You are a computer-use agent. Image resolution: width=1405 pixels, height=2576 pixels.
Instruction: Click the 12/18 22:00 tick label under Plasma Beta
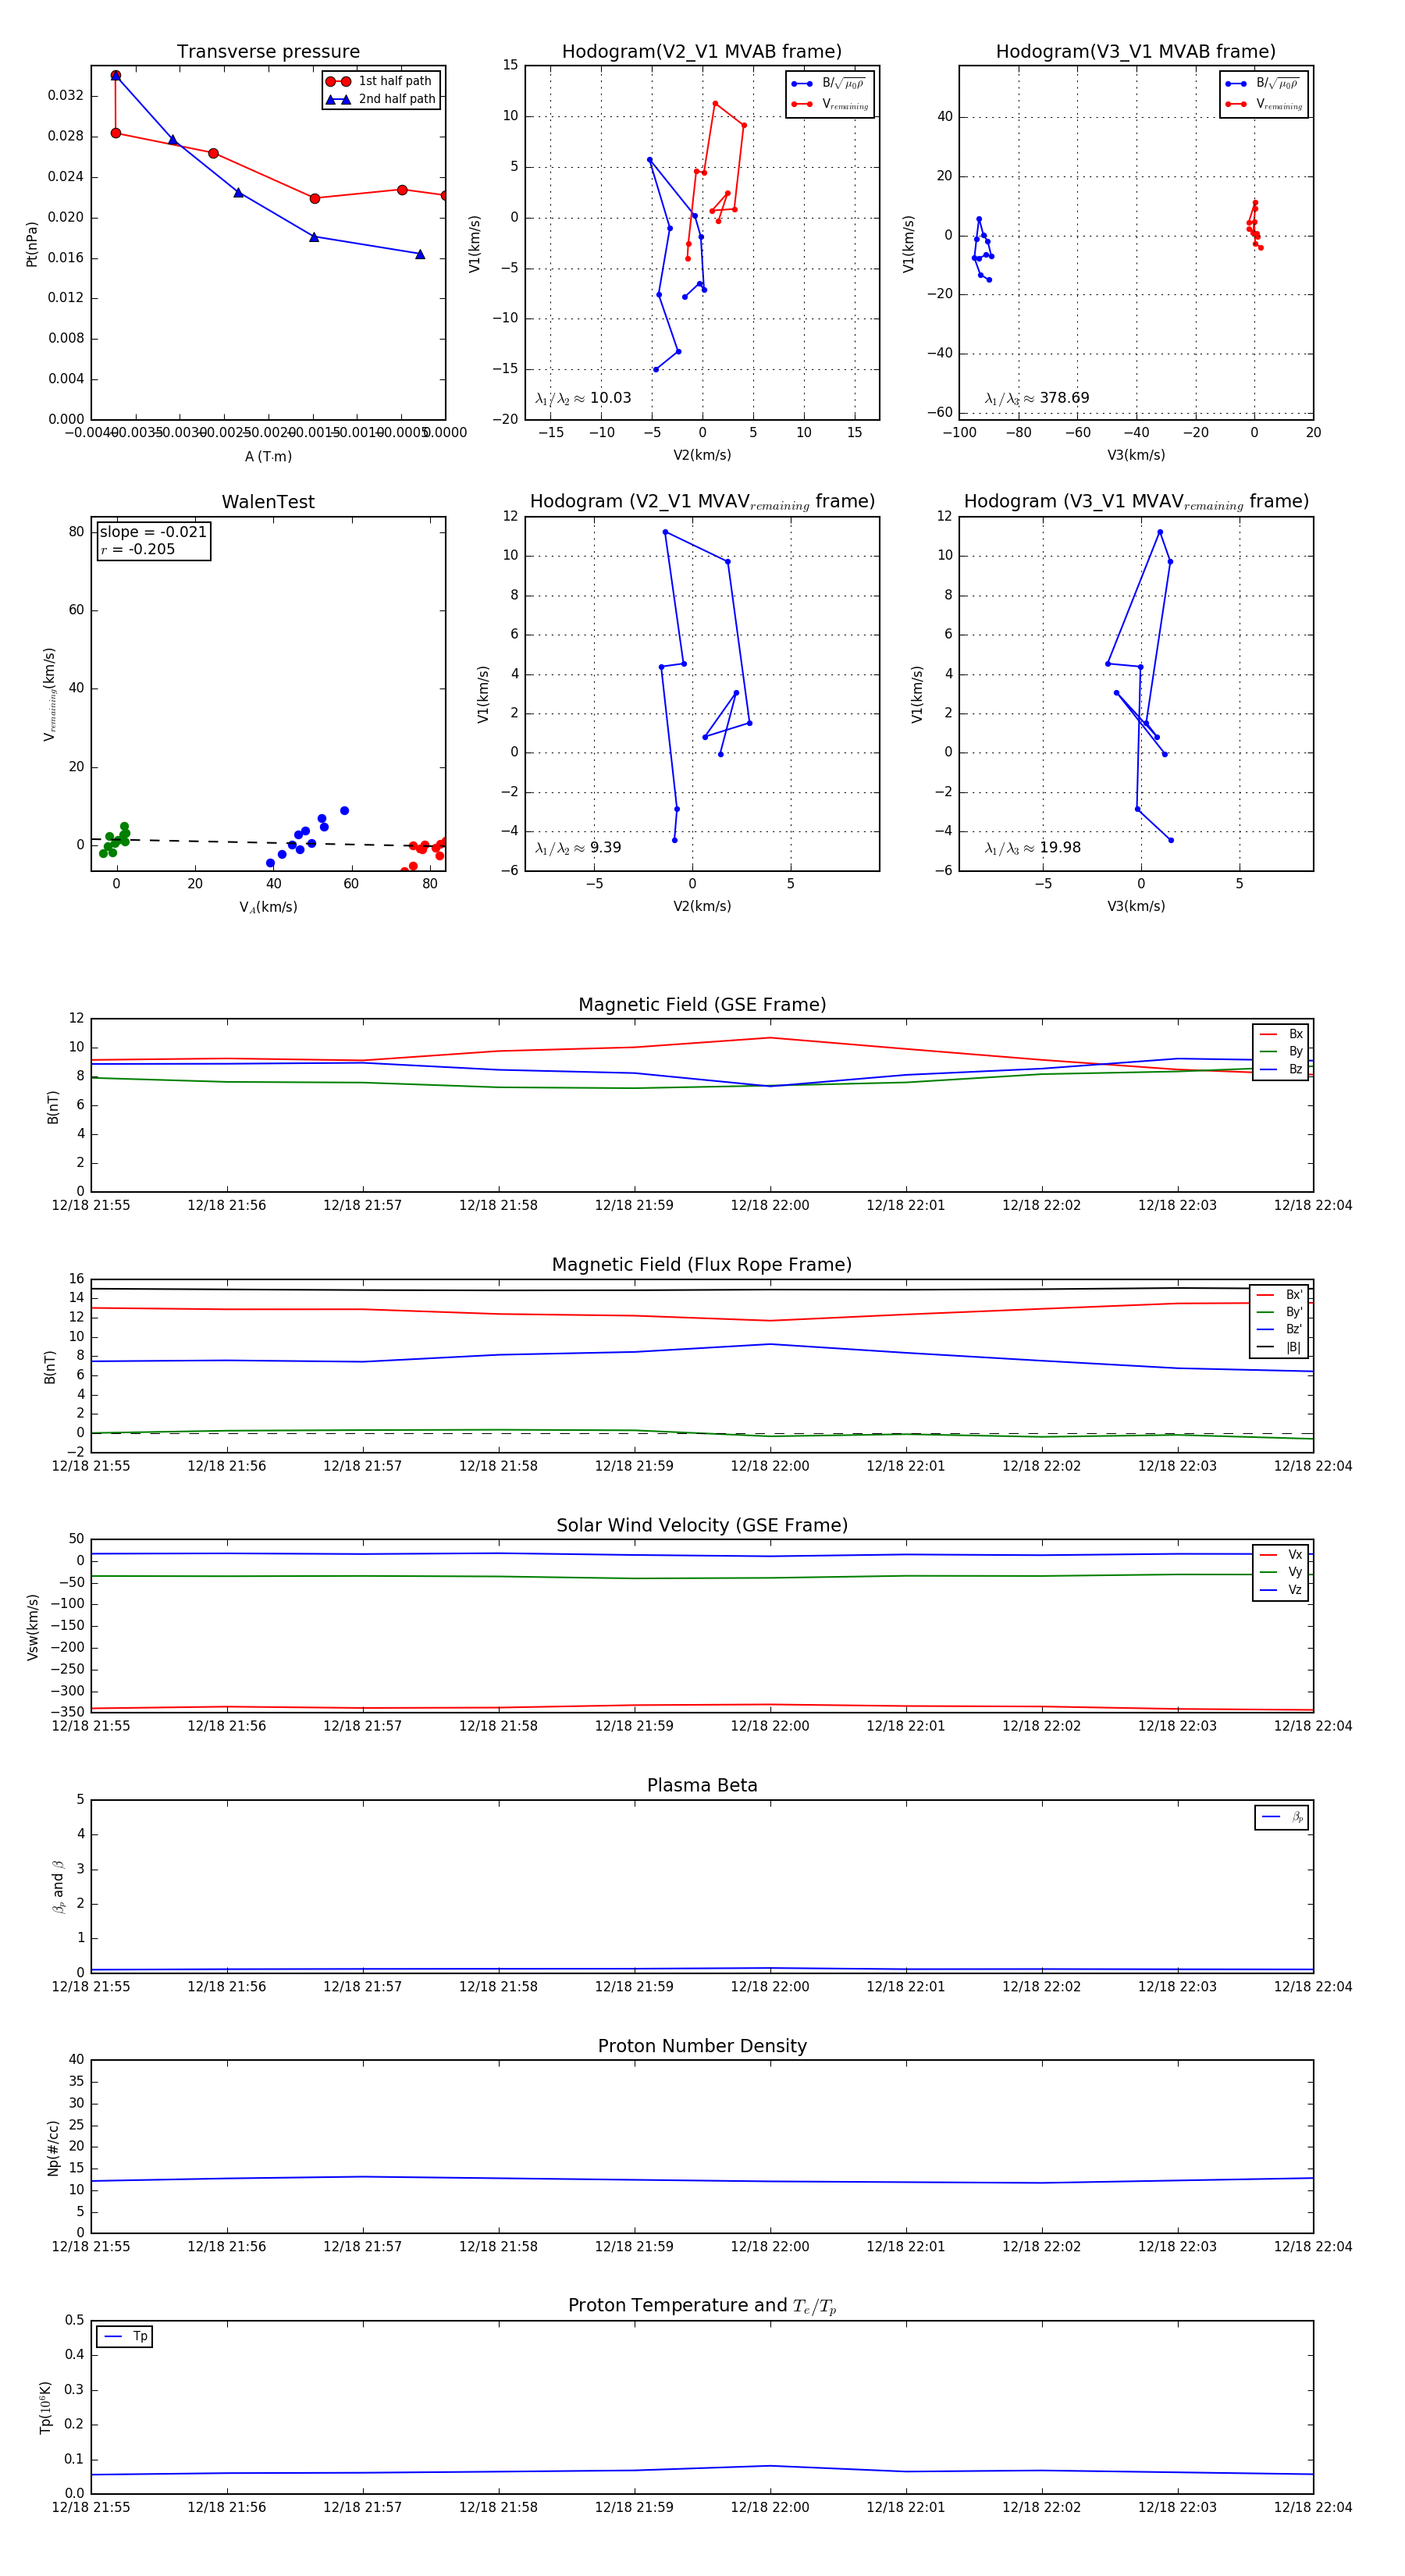tap(770, 1986)
